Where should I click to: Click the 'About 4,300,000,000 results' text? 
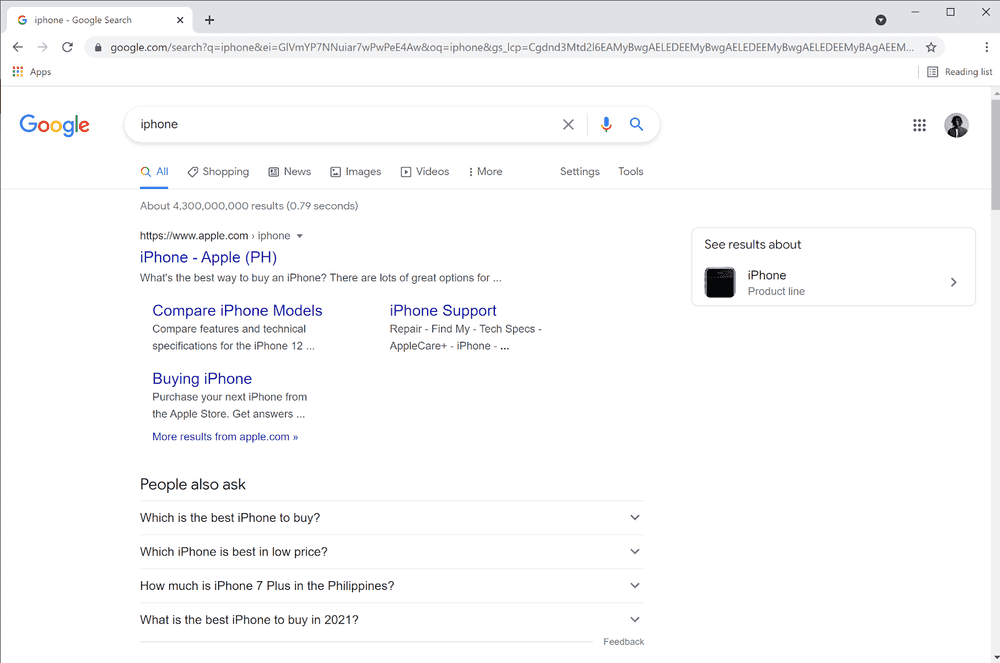(249, 206)
